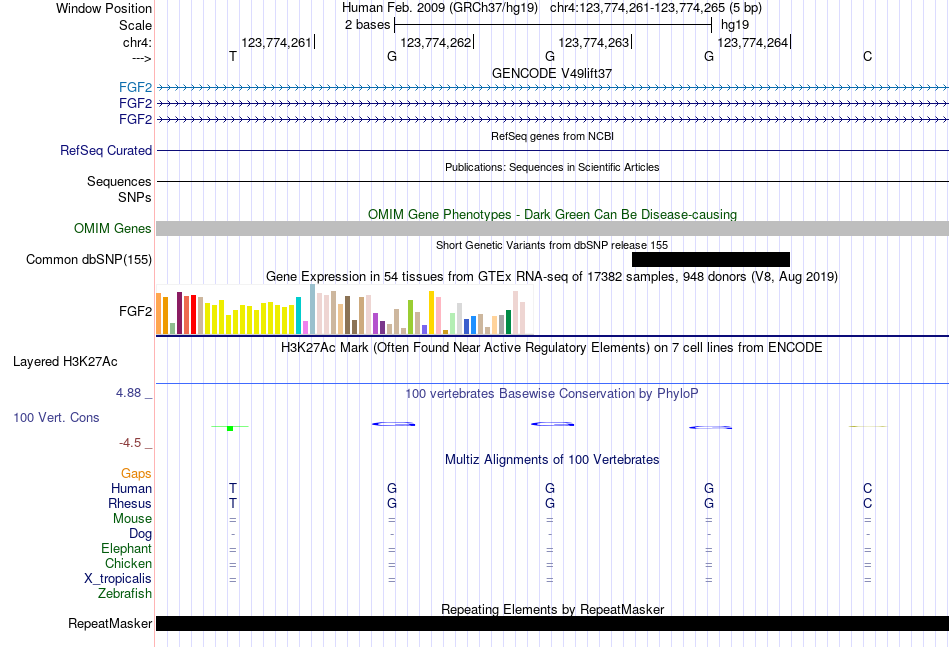The height and width of the screenshot is (647, 950).
Task: Click position label 123,774,262
Action: pos(436,42)
